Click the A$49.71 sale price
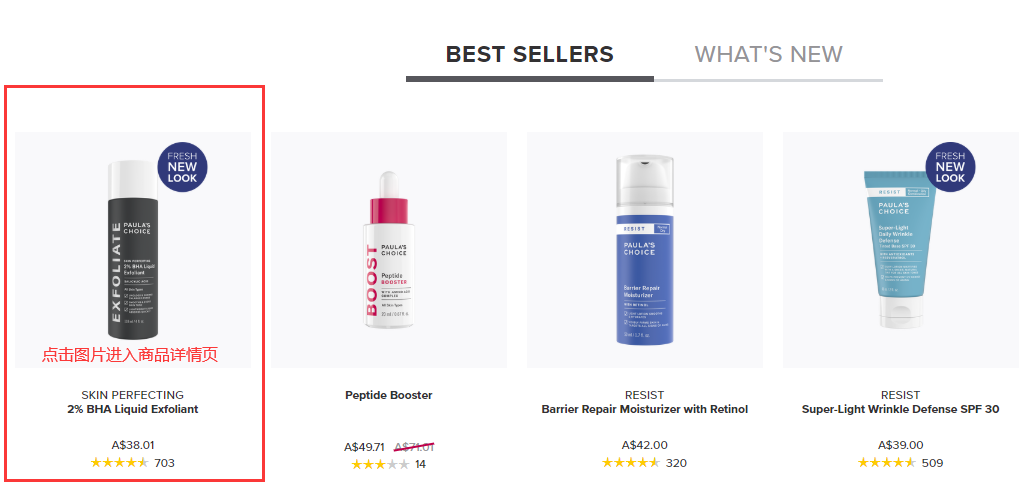 [x=364, y=447]
